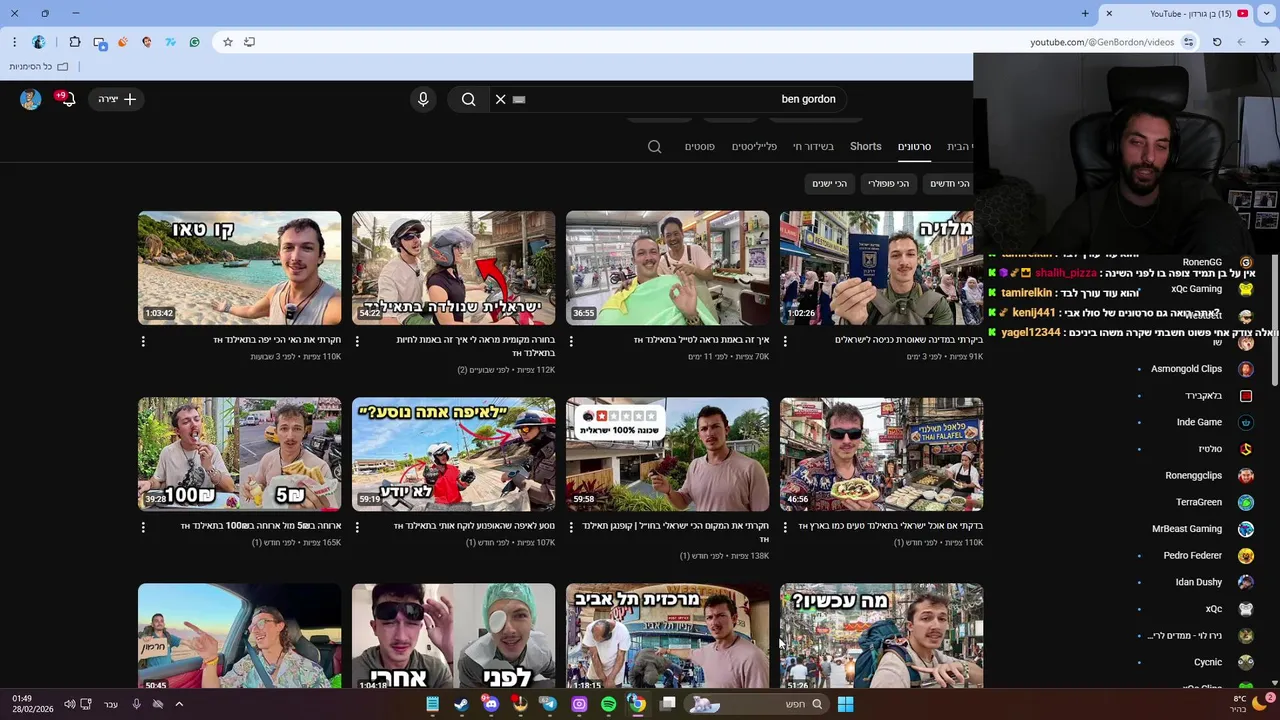
Task: Open the barbershop 36:55 video thumbnail
Action: pyautogui.click(x=668, y=268)
